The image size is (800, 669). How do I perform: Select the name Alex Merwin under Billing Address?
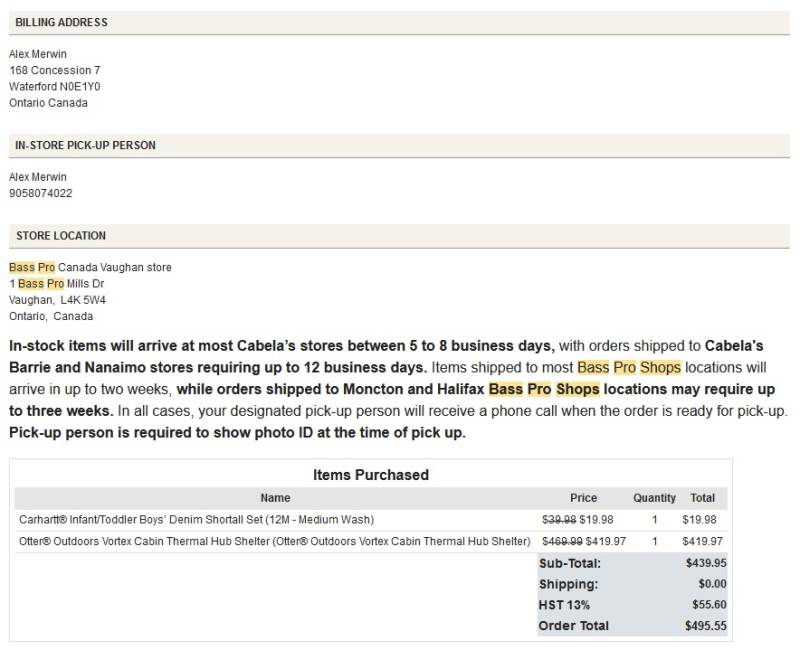[38, 54]
